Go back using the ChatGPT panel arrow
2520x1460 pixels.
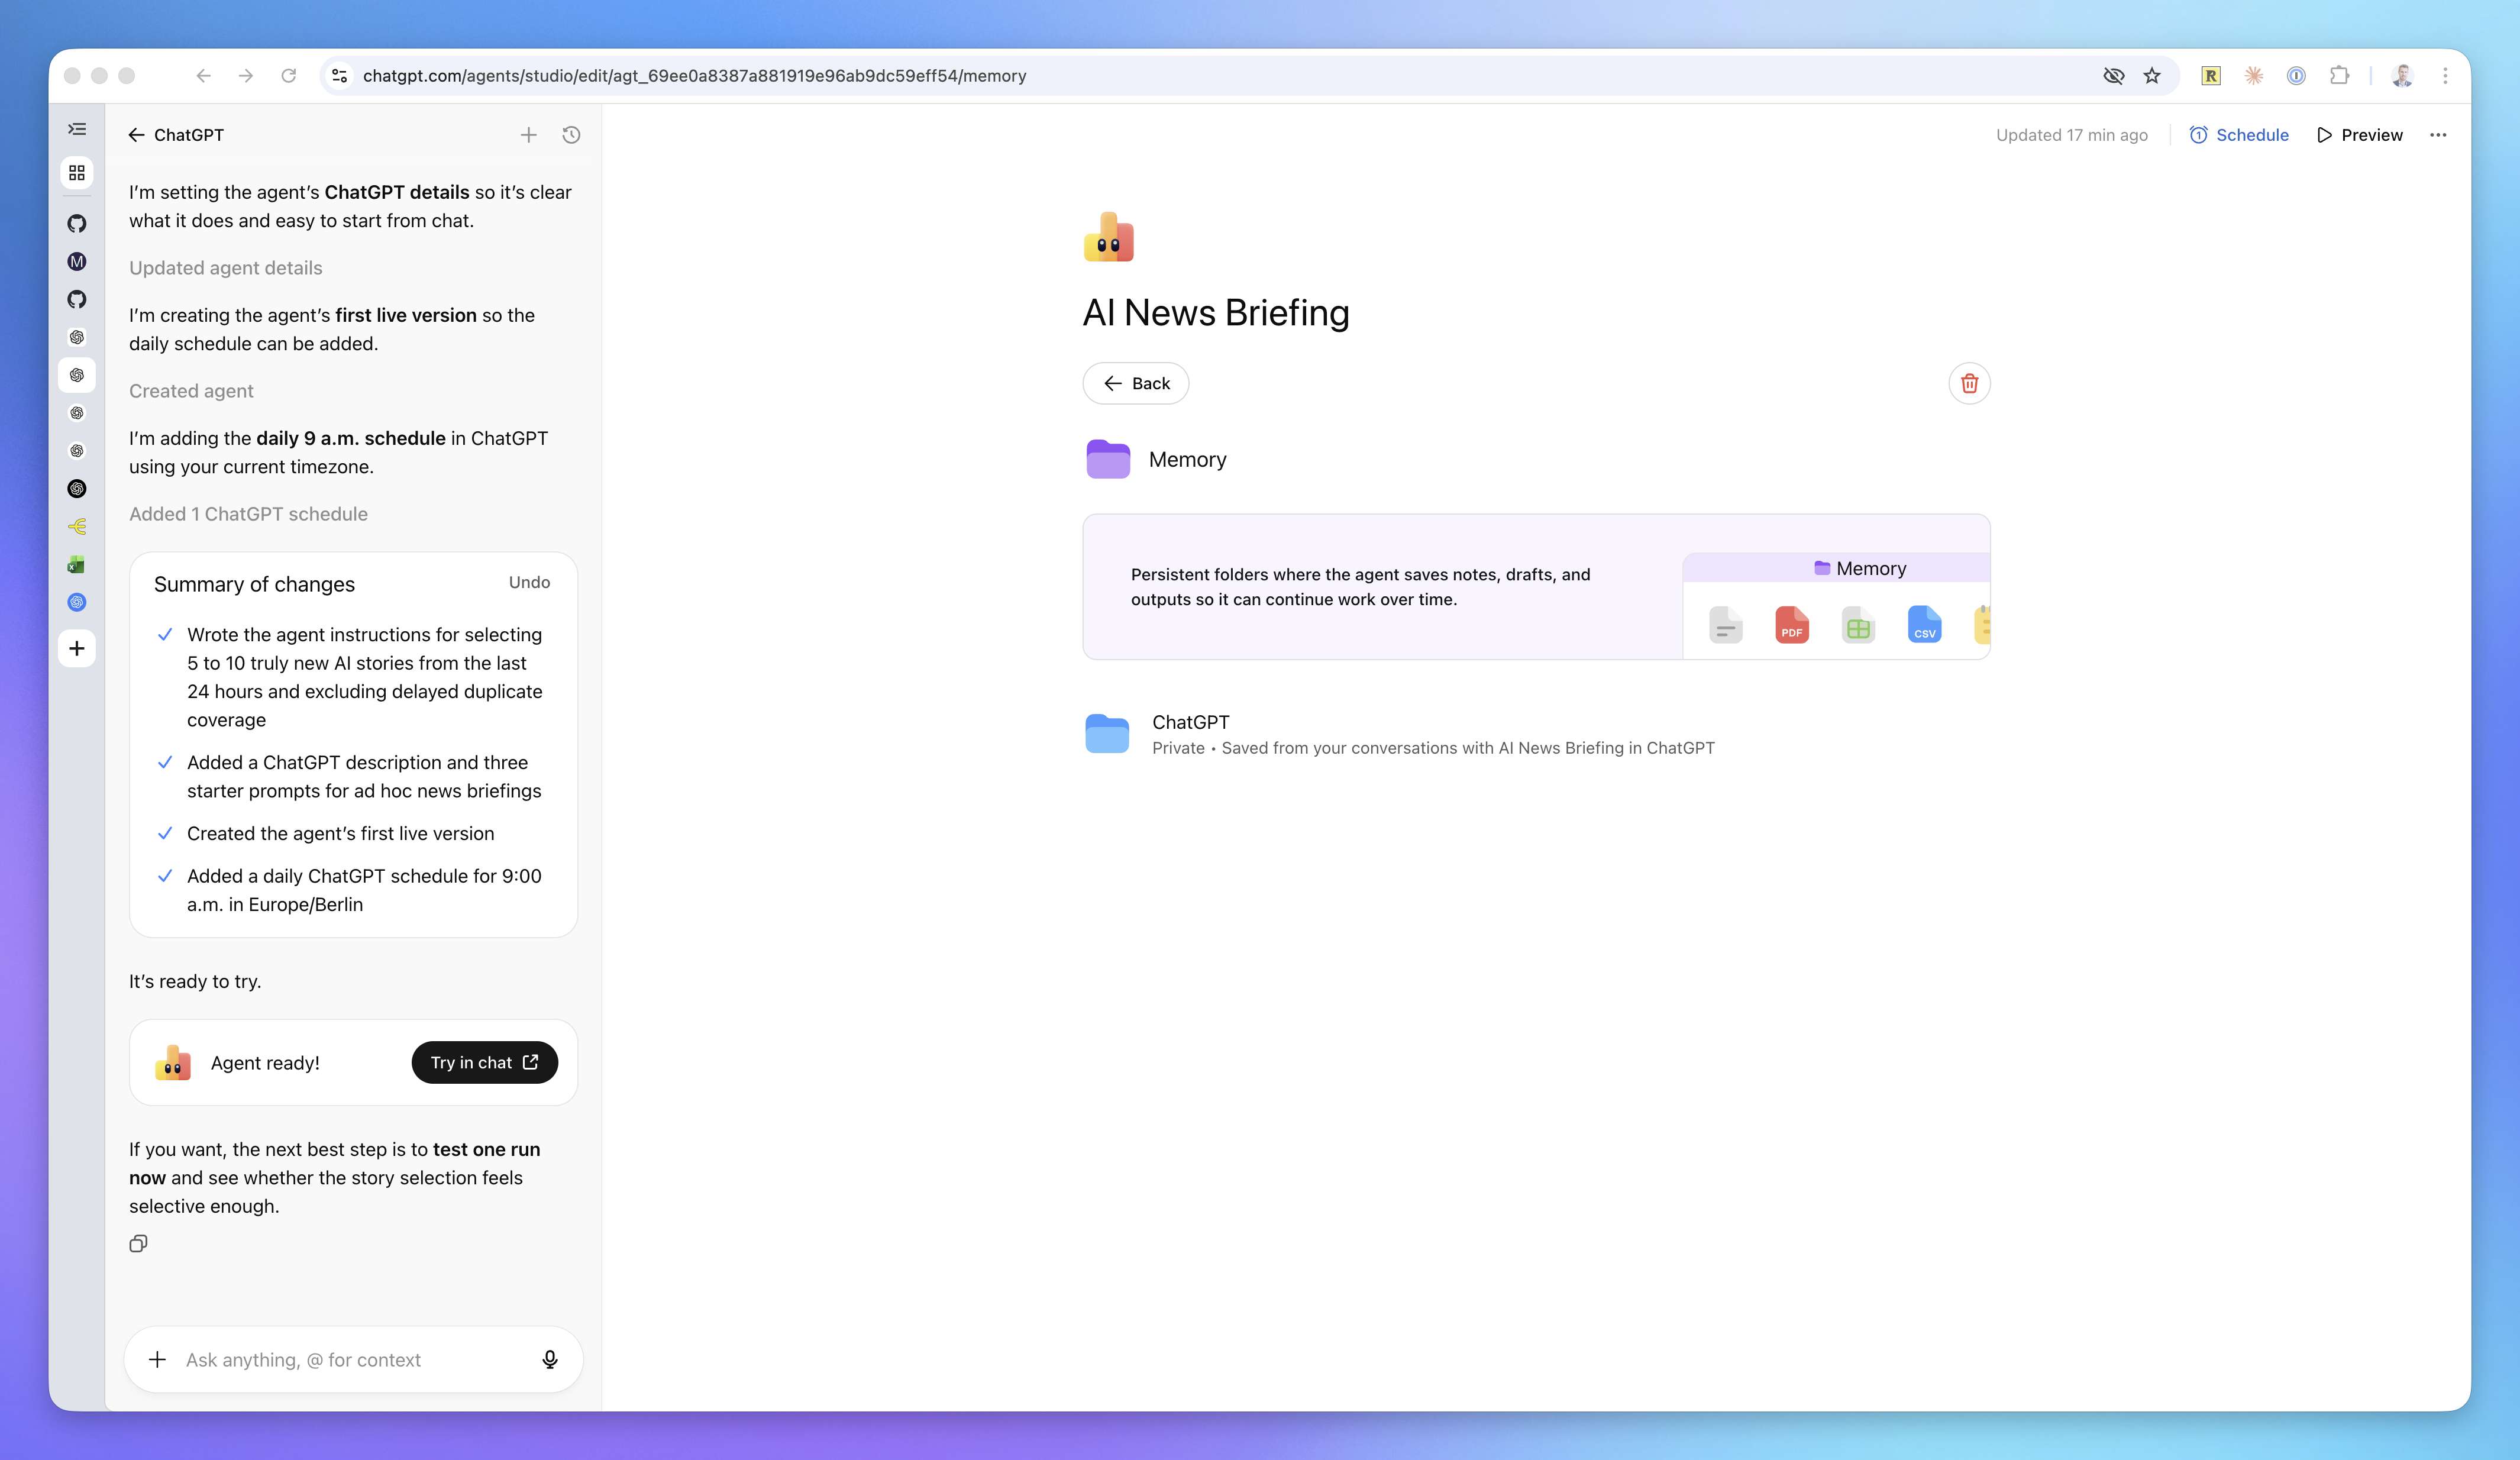click(137, 135)
